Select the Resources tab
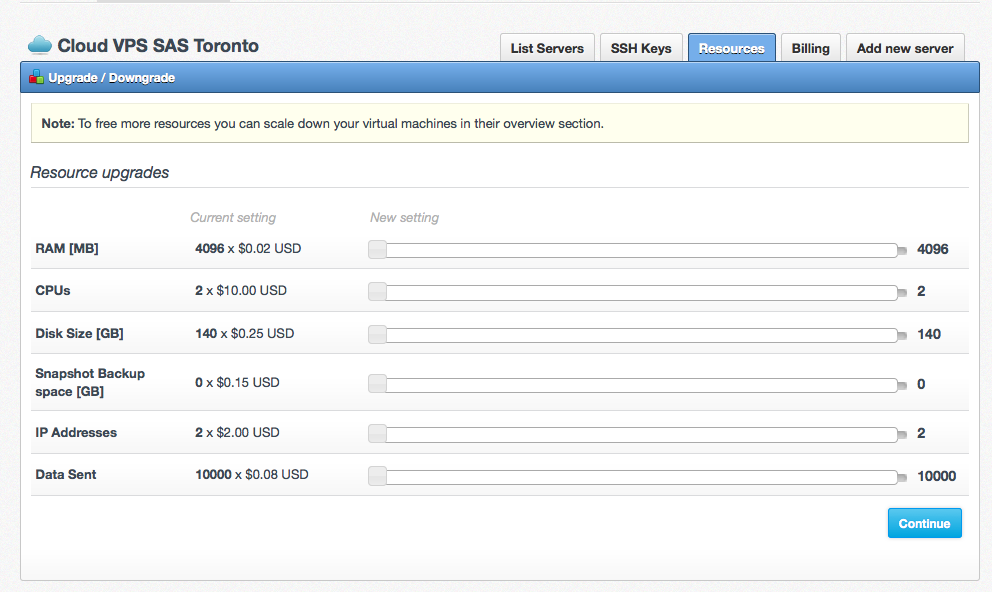992x592 pixels. tap(731, 48)
